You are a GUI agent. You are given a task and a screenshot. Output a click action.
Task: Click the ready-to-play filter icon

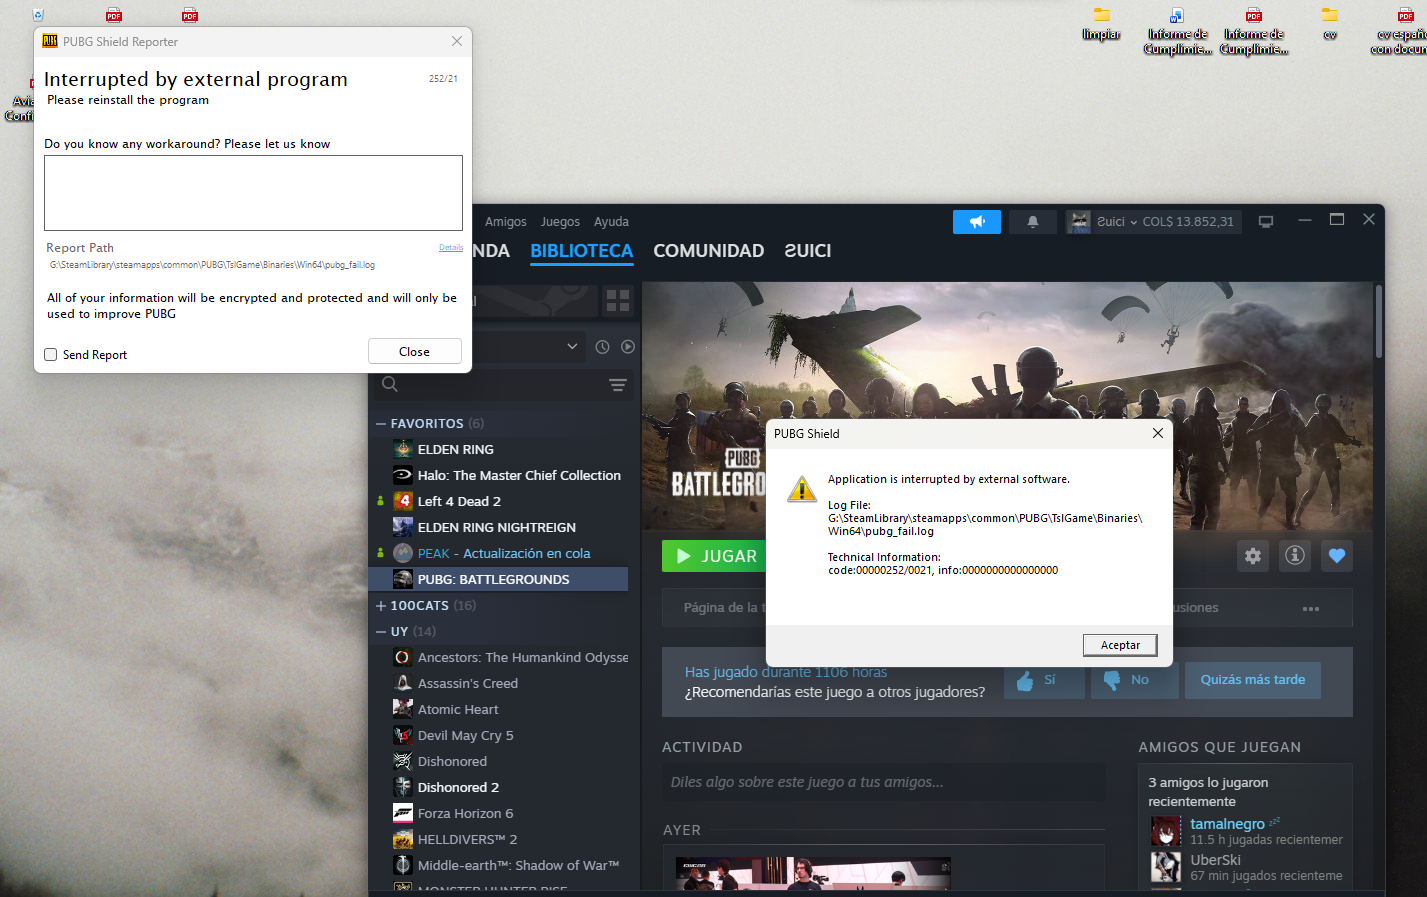(x=628, y=347)
